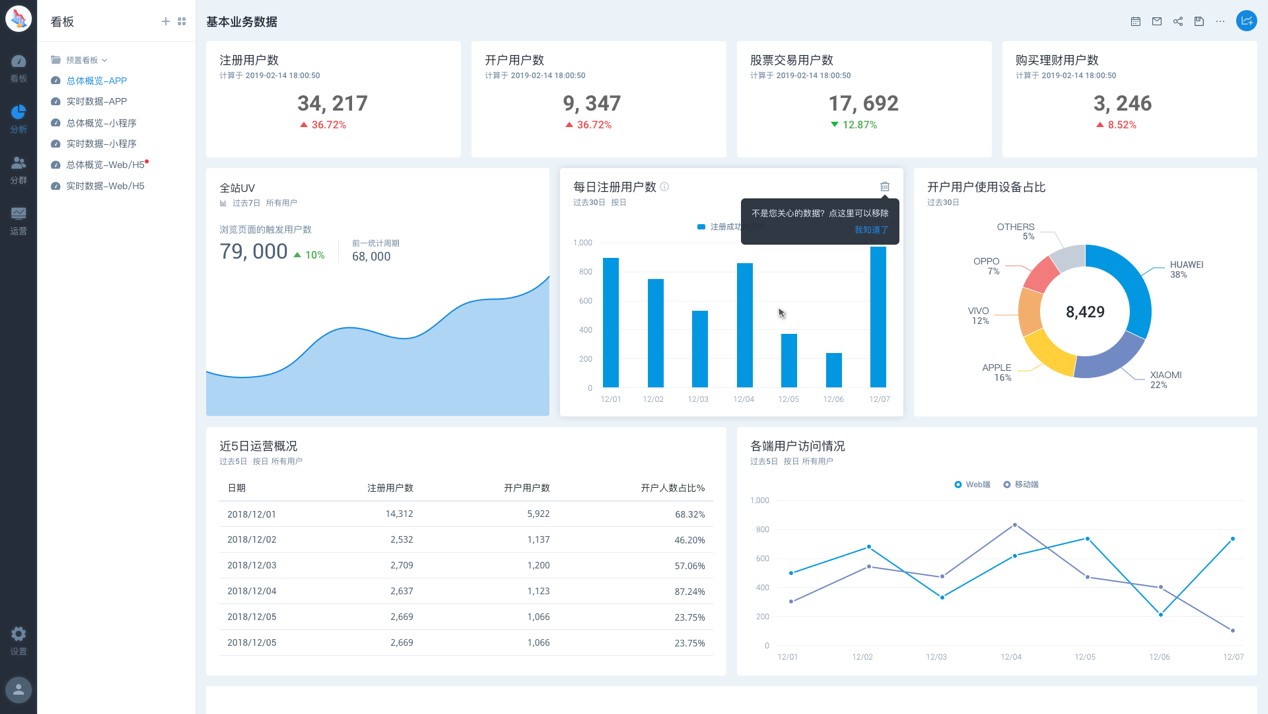The width and height of the screenshot is (1268, 714).
Task: Share the dashboard via share icon
Action: 1178,21
